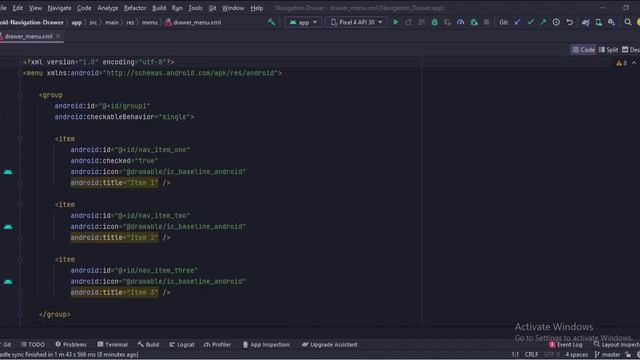Click the Apply Code Changes icon

pyautogui.click(x=422, y=22)
